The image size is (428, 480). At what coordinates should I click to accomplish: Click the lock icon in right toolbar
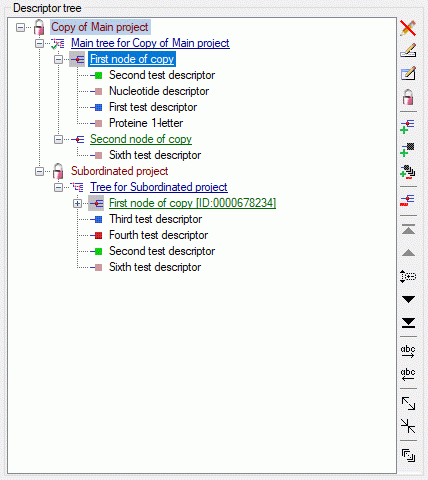[x=408, y=97]
